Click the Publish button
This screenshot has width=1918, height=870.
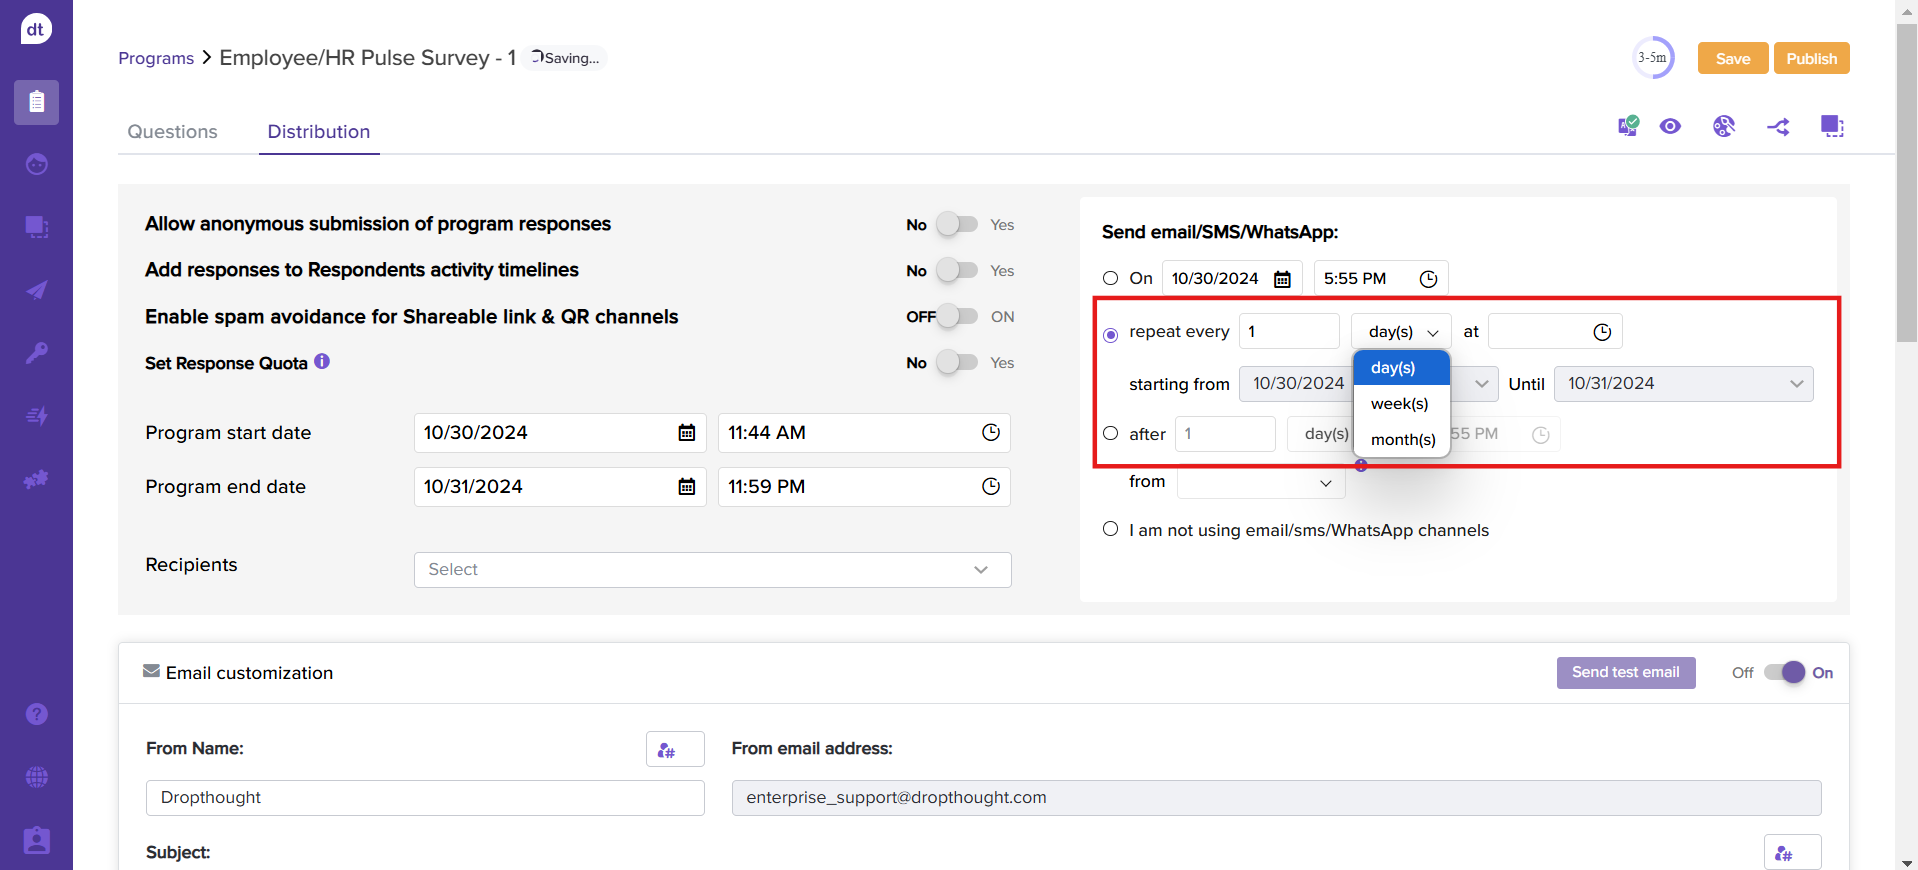[1811, 59]
